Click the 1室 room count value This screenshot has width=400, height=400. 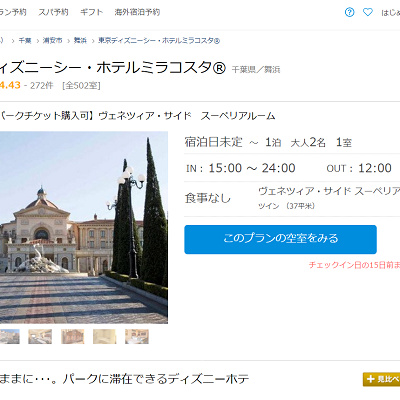(x=344, y=143)
